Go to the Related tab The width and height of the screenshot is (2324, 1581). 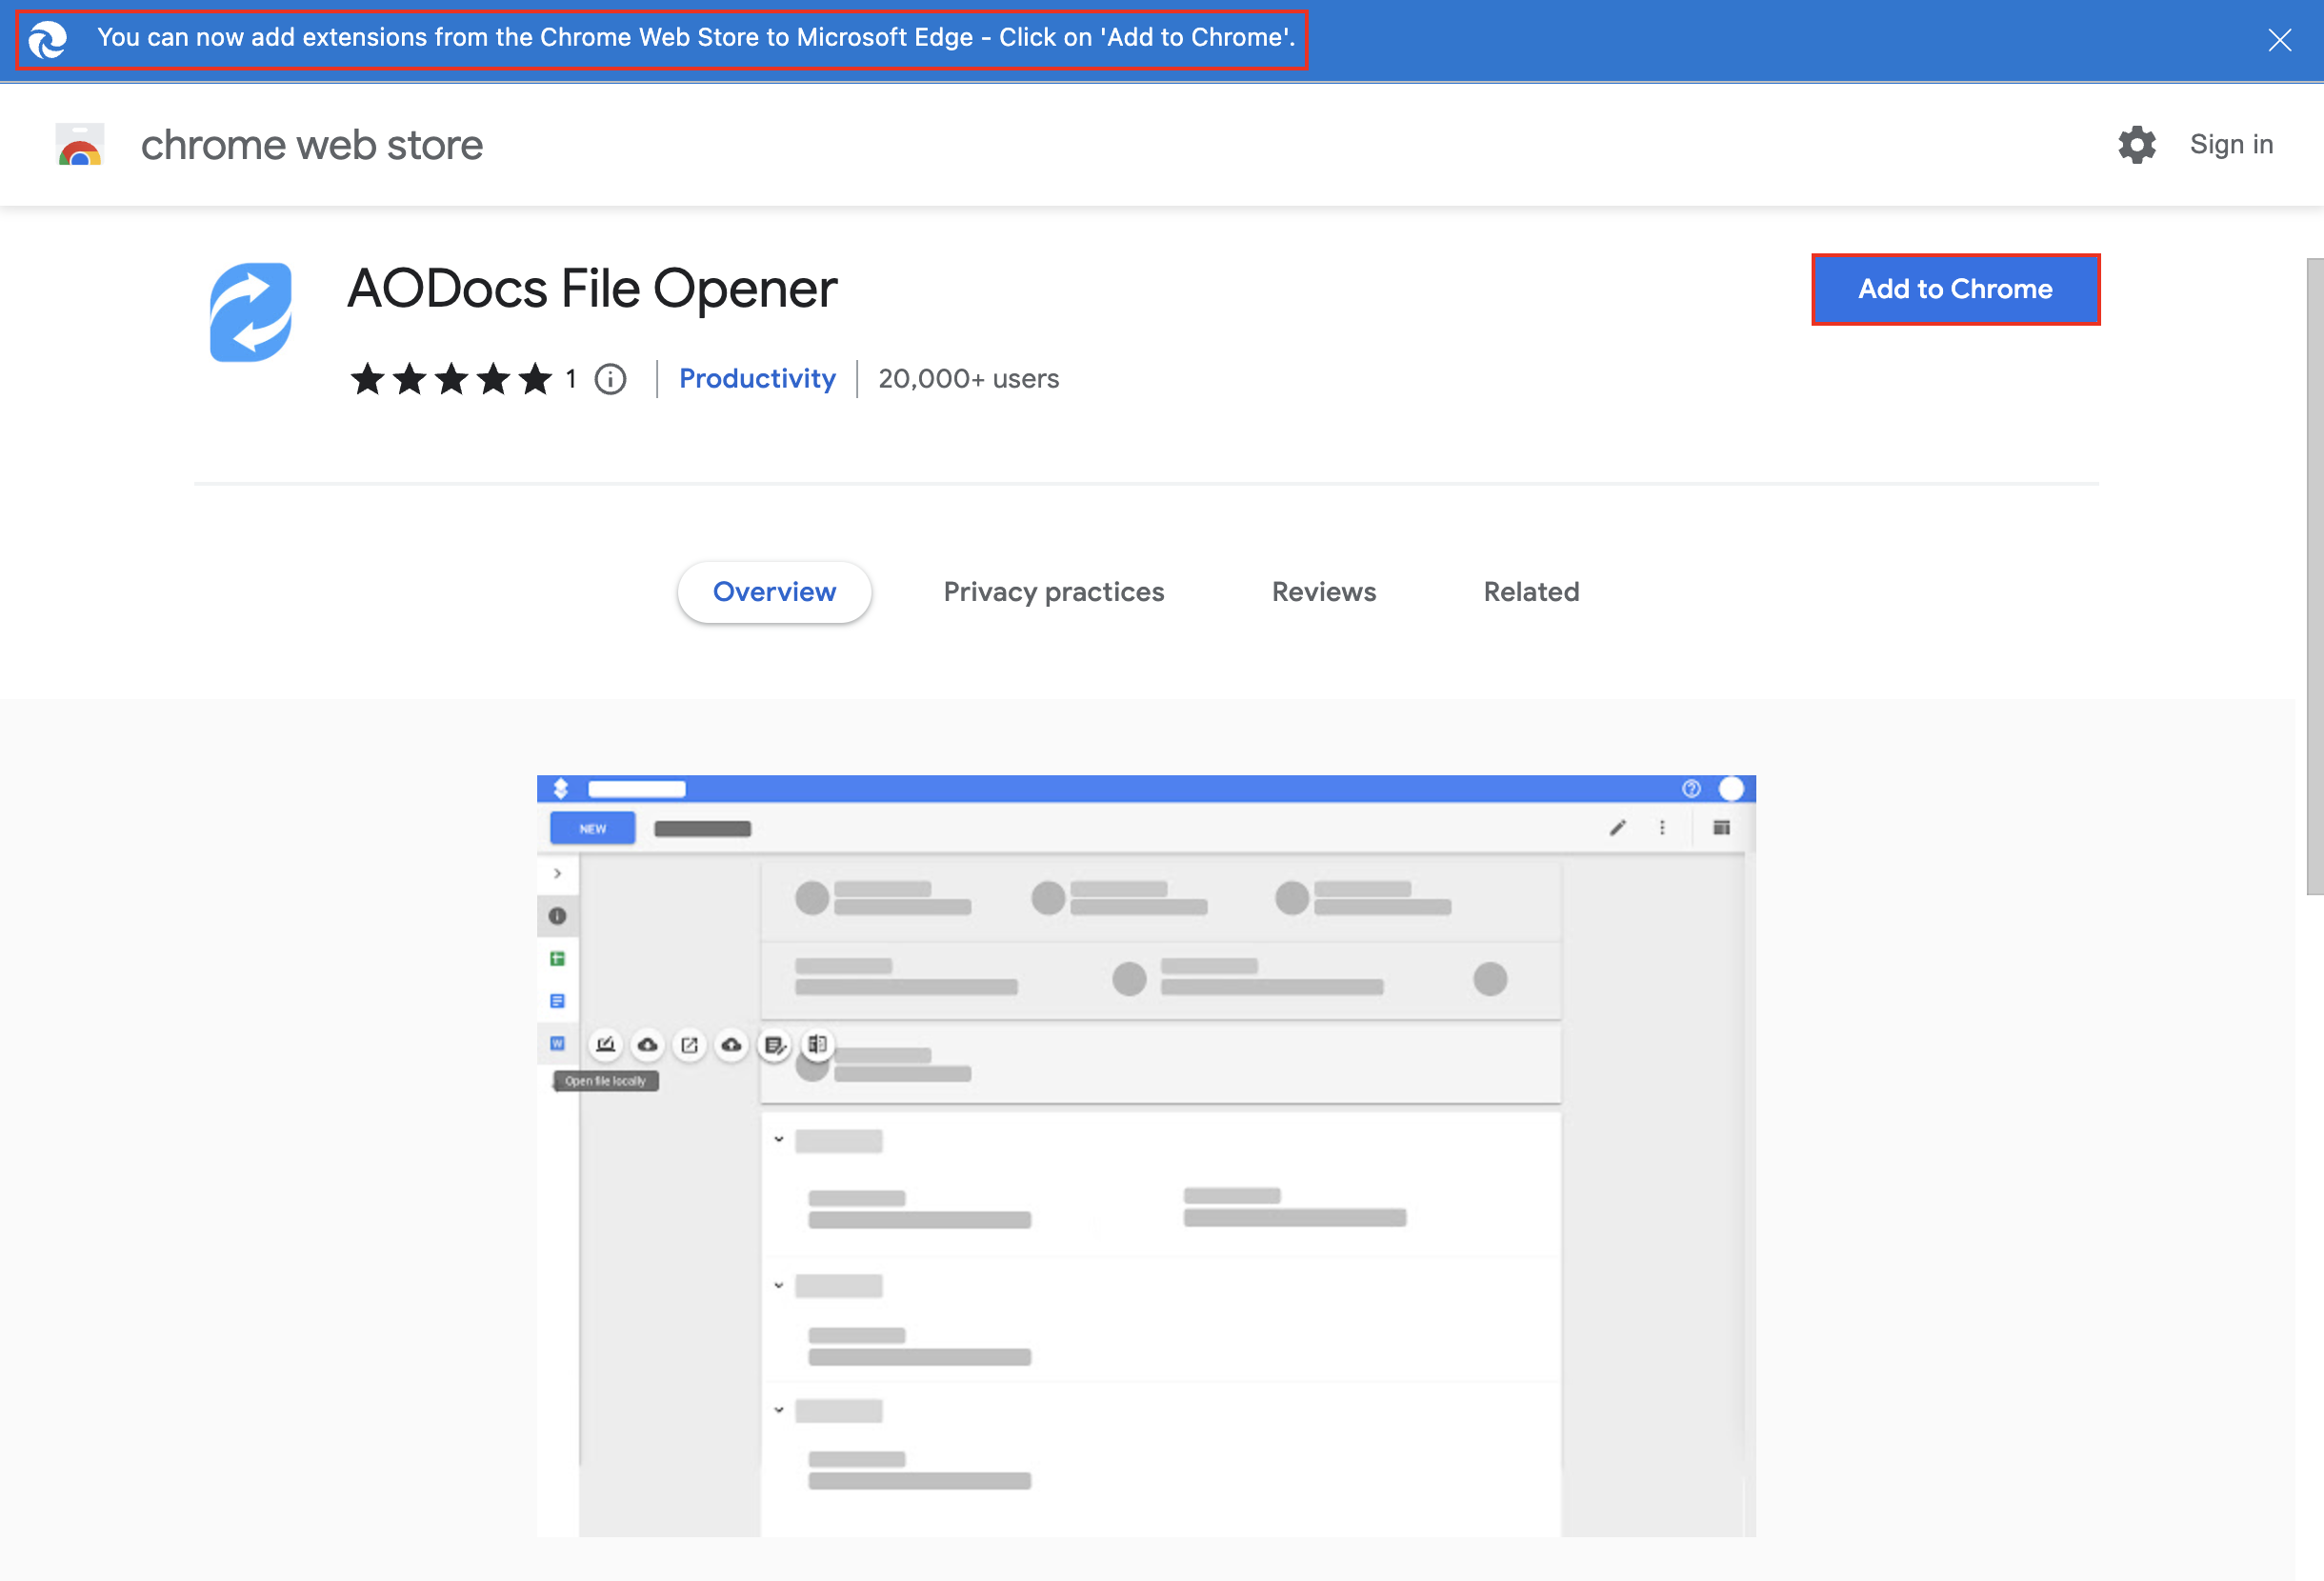tap(1531, 592)
